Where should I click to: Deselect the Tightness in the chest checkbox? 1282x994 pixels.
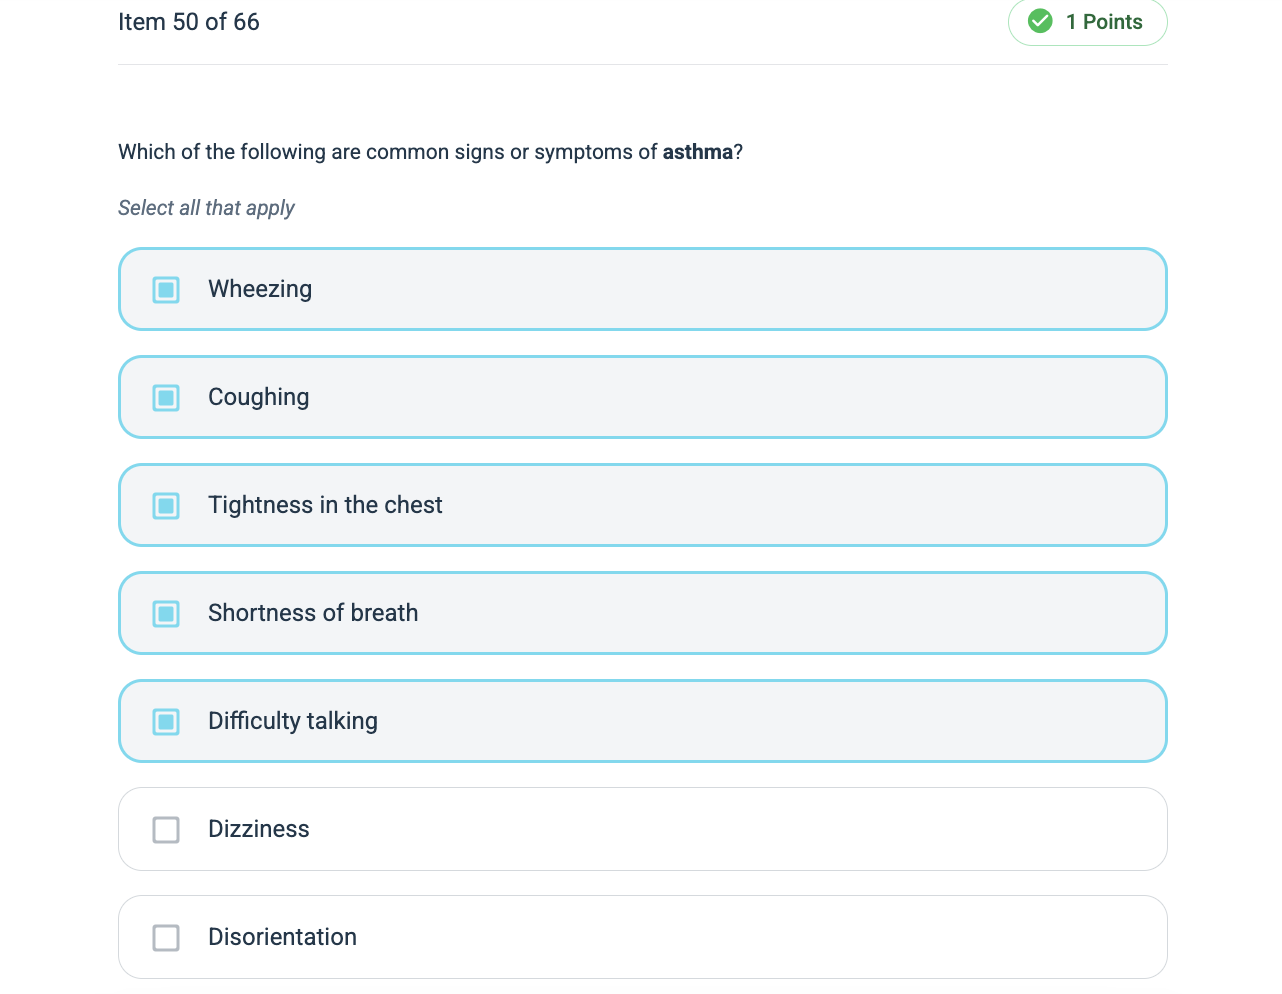point(166,506)
